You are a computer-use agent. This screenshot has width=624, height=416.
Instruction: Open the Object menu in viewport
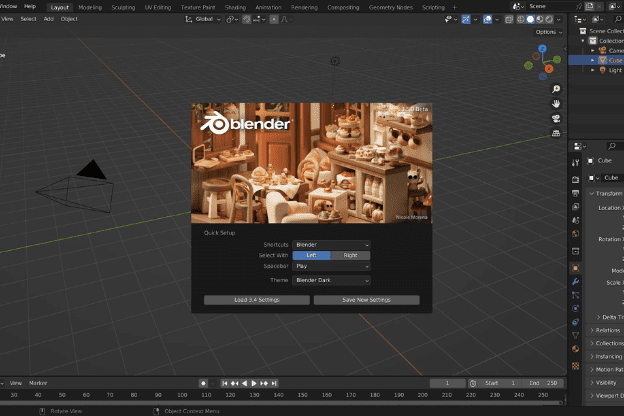pos(69,19)
